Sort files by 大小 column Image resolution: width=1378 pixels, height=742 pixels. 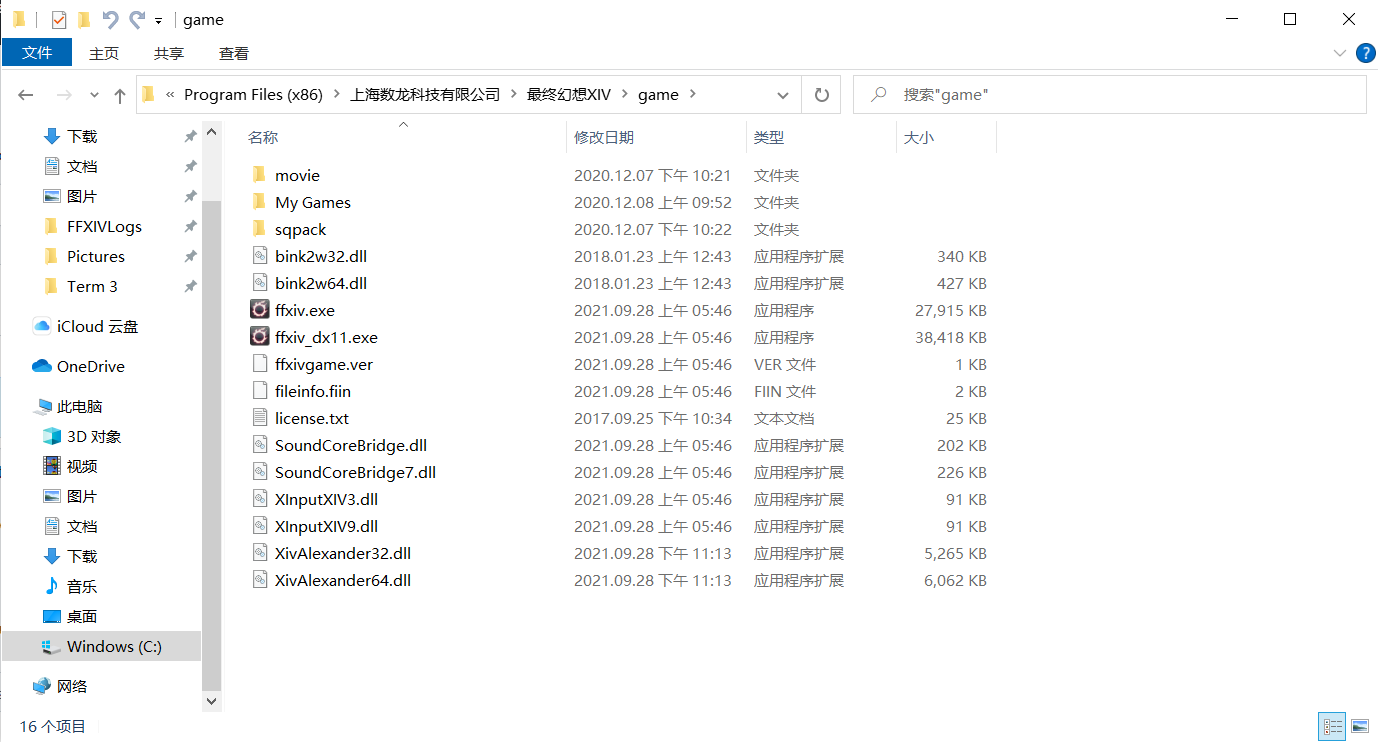point(946,137)
